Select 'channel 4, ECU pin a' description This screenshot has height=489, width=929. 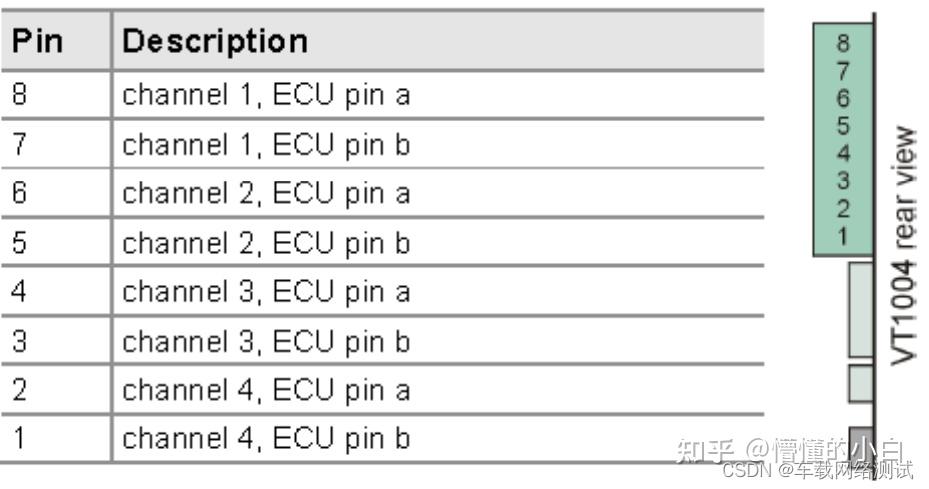266,390
